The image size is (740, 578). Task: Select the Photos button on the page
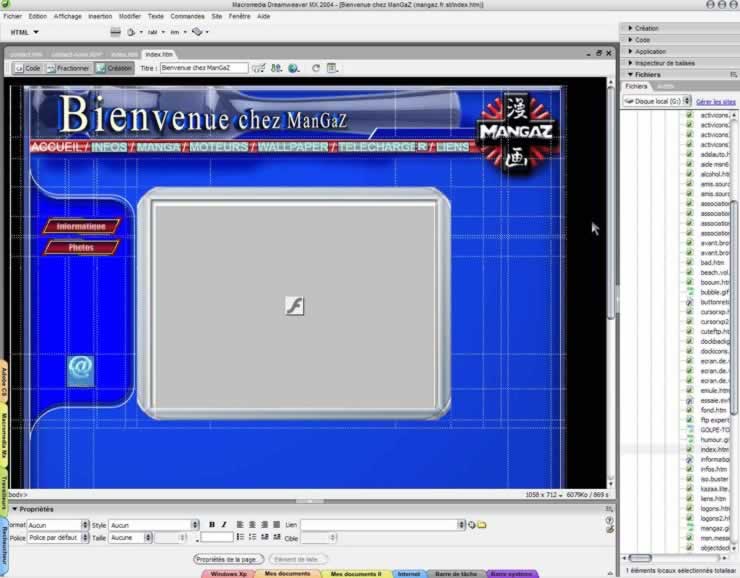click(x=82, y=247)
